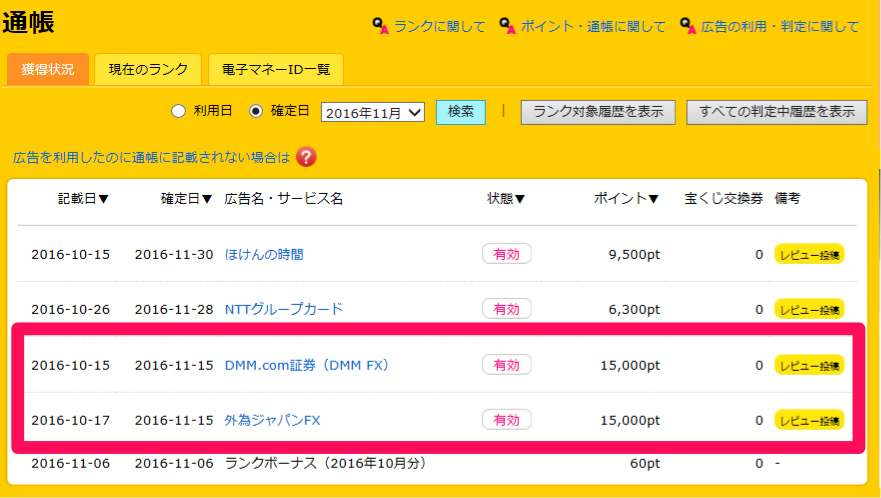Image resolution: width=881 pixels, height=498 pixels.
Task: Click the 2016-11-30 confirmation date
Action: click(x=174, y=255)
